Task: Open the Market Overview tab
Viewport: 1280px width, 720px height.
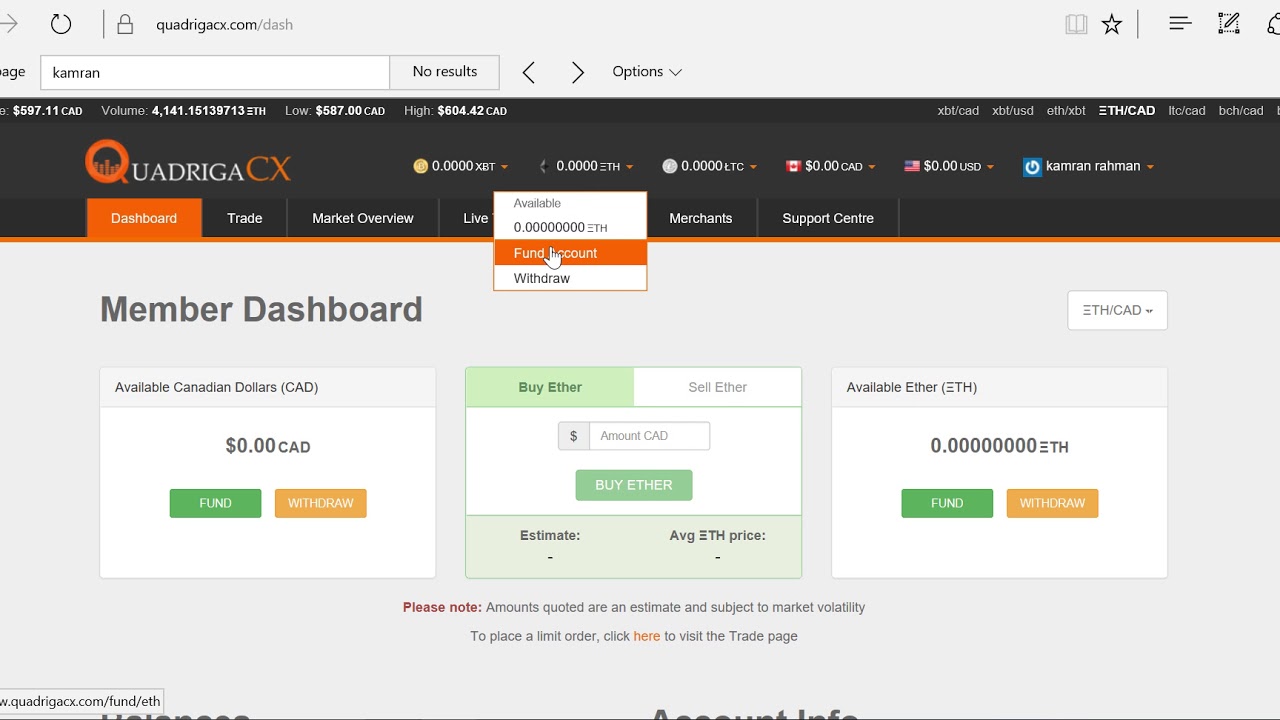Action: coord(363,218)
